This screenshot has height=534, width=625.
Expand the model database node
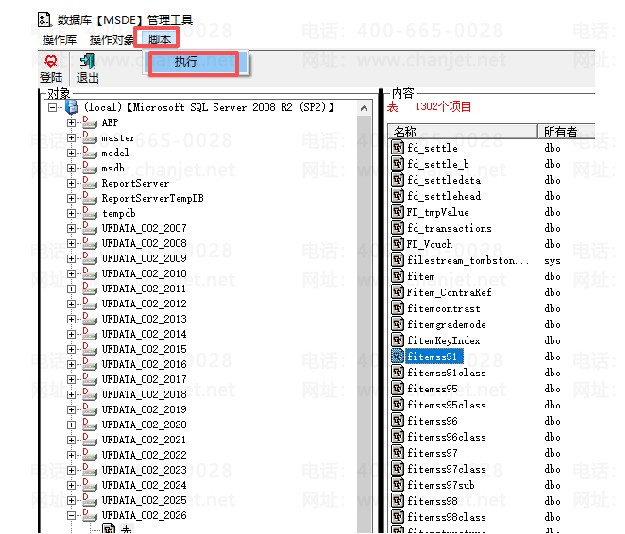[x=71, y=153]
